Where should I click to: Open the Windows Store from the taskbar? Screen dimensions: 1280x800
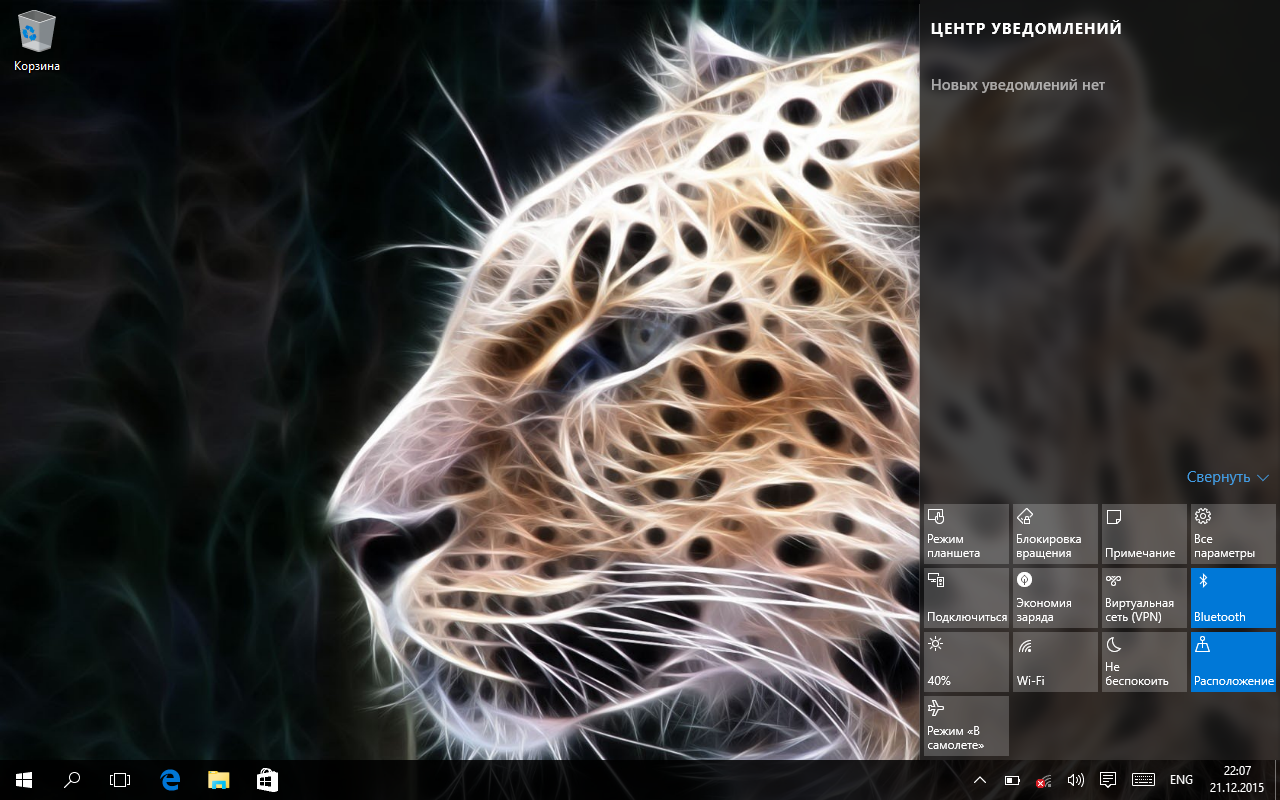pyautogui.click(x=267, y=780)
